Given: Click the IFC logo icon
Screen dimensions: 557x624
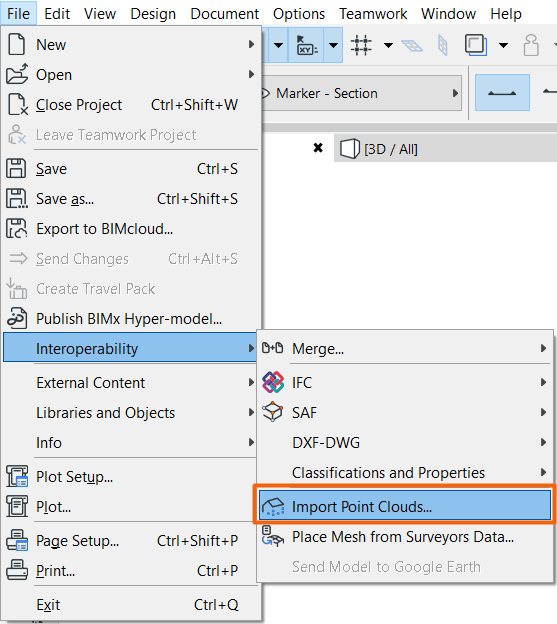Looking at the screenshot, I should [273, 382].
